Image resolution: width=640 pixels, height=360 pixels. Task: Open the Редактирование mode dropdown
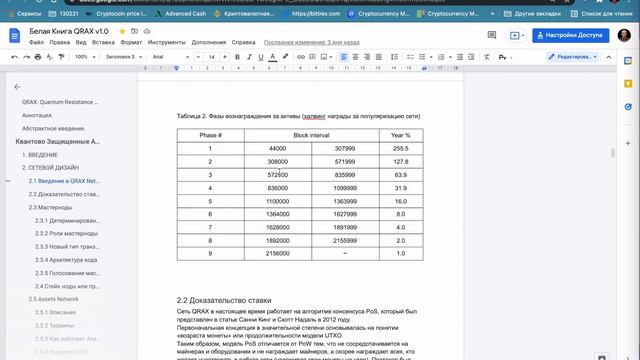573,57
